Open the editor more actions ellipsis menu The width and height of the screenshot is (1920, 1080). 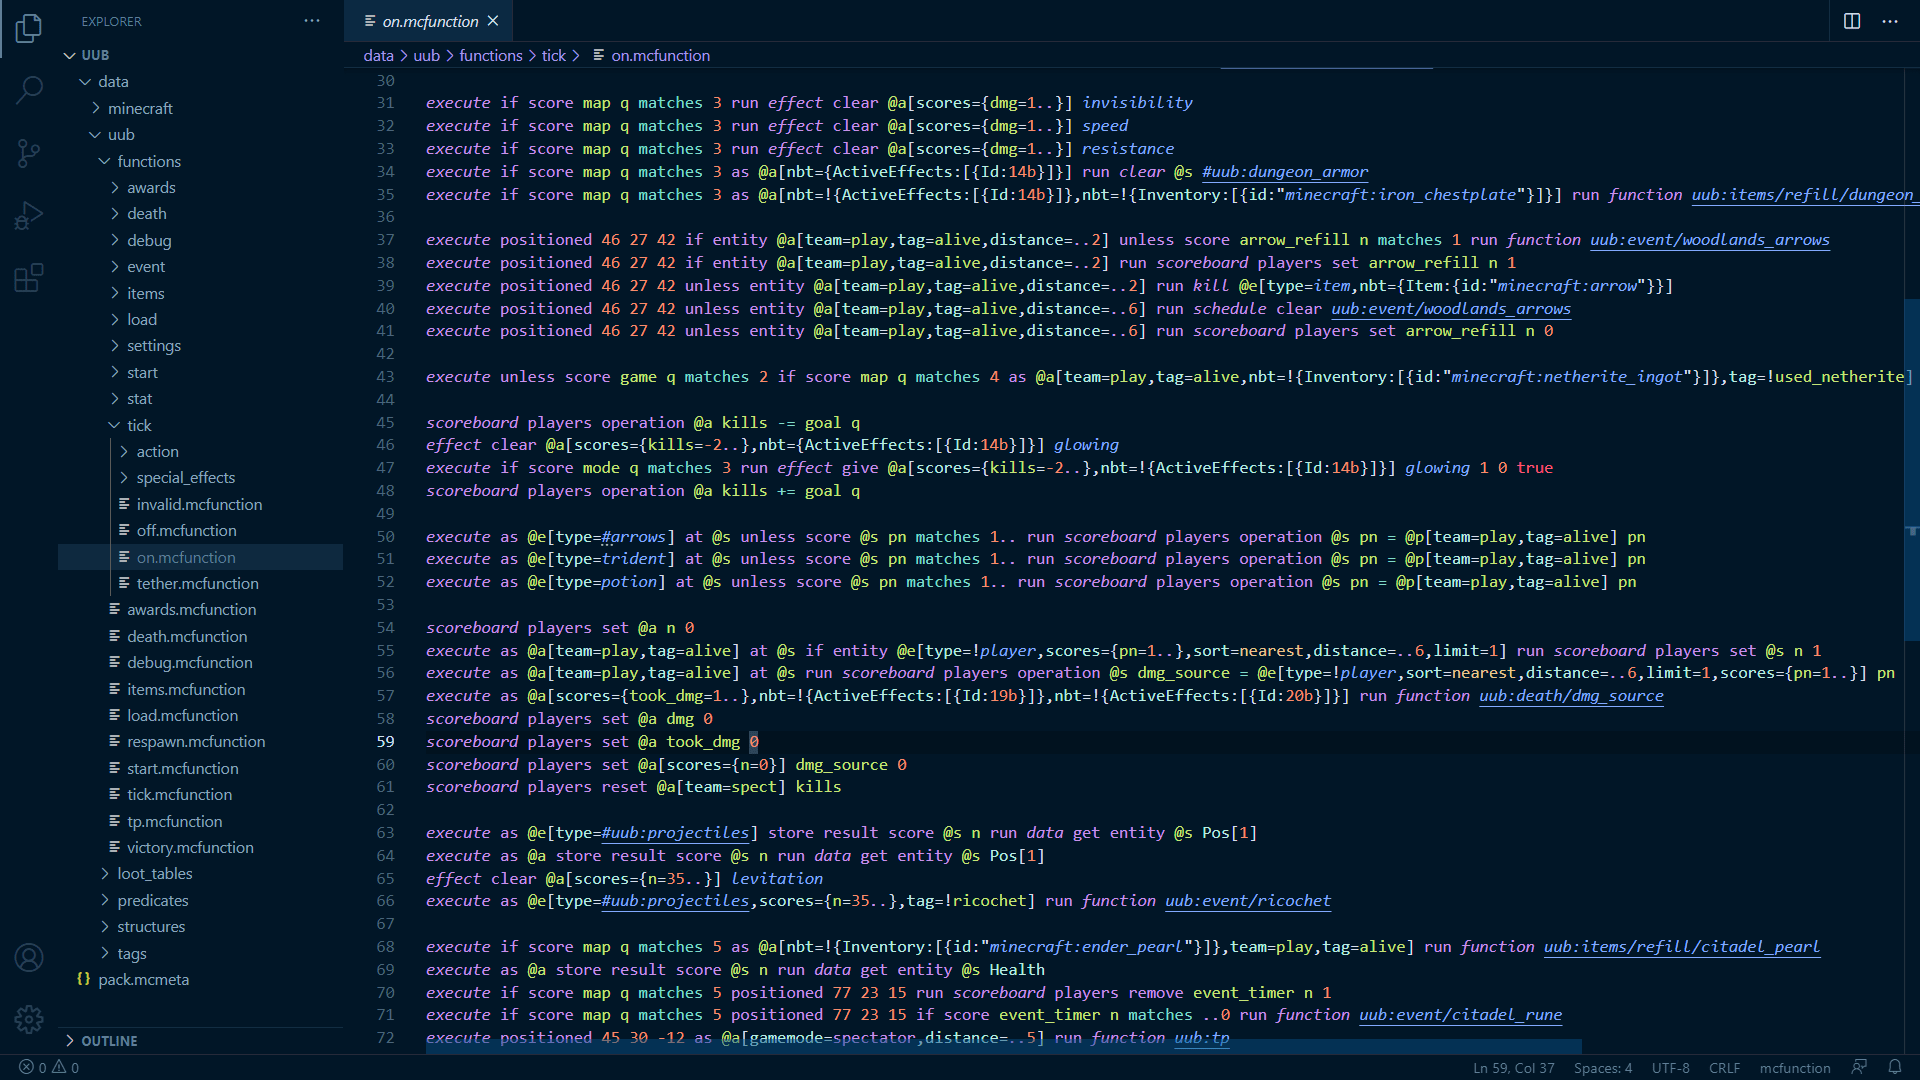click(x=1889, y=20)
